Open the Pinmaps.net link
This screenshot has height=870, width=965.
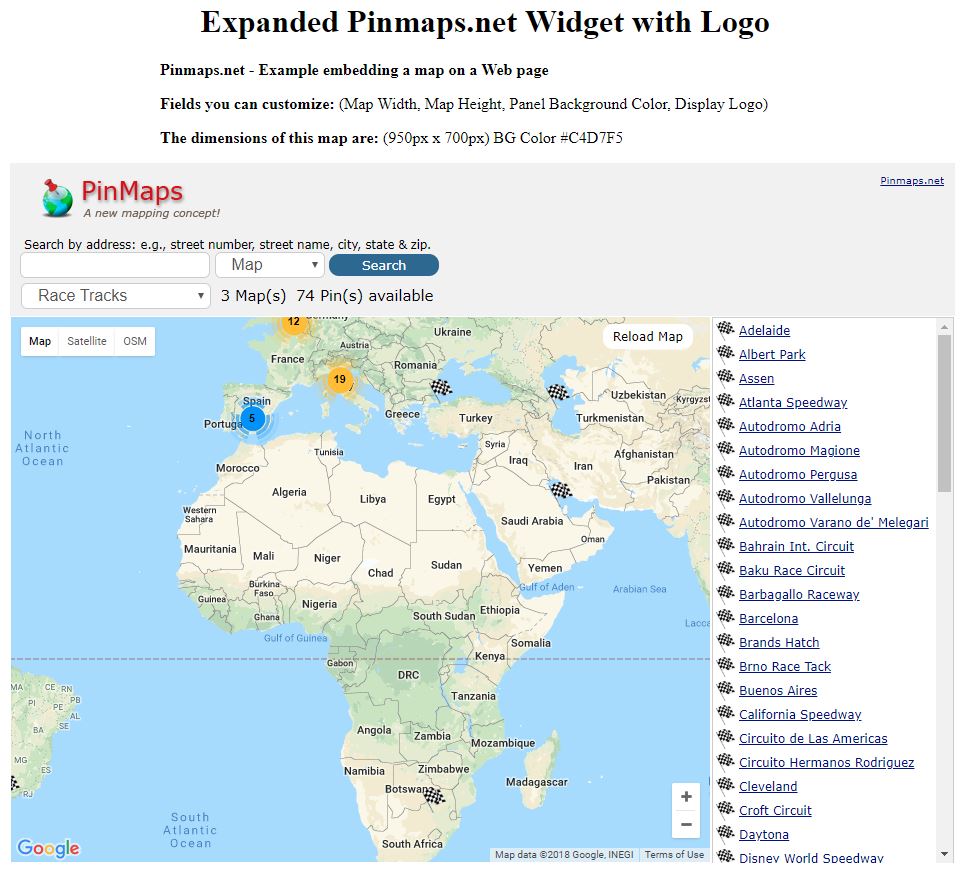(911, 181)
